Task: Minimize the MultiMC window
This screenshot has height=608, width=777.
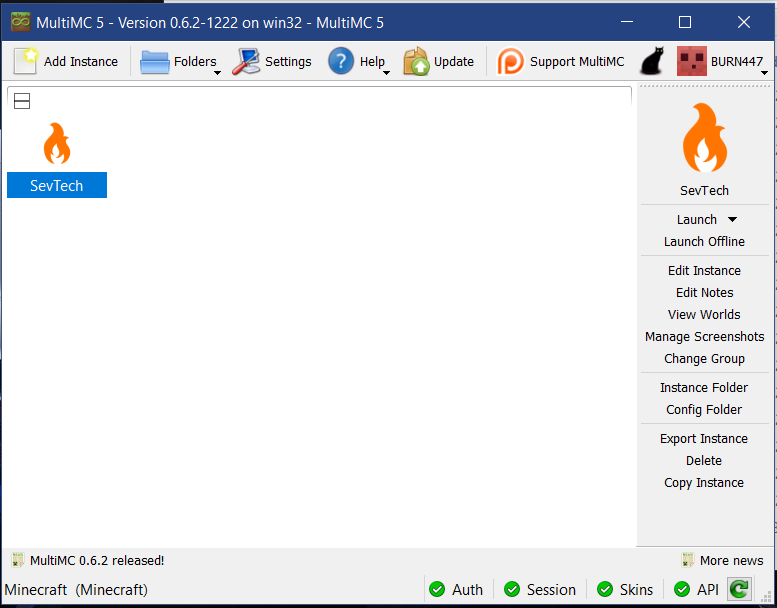Action: pos(627,22)
